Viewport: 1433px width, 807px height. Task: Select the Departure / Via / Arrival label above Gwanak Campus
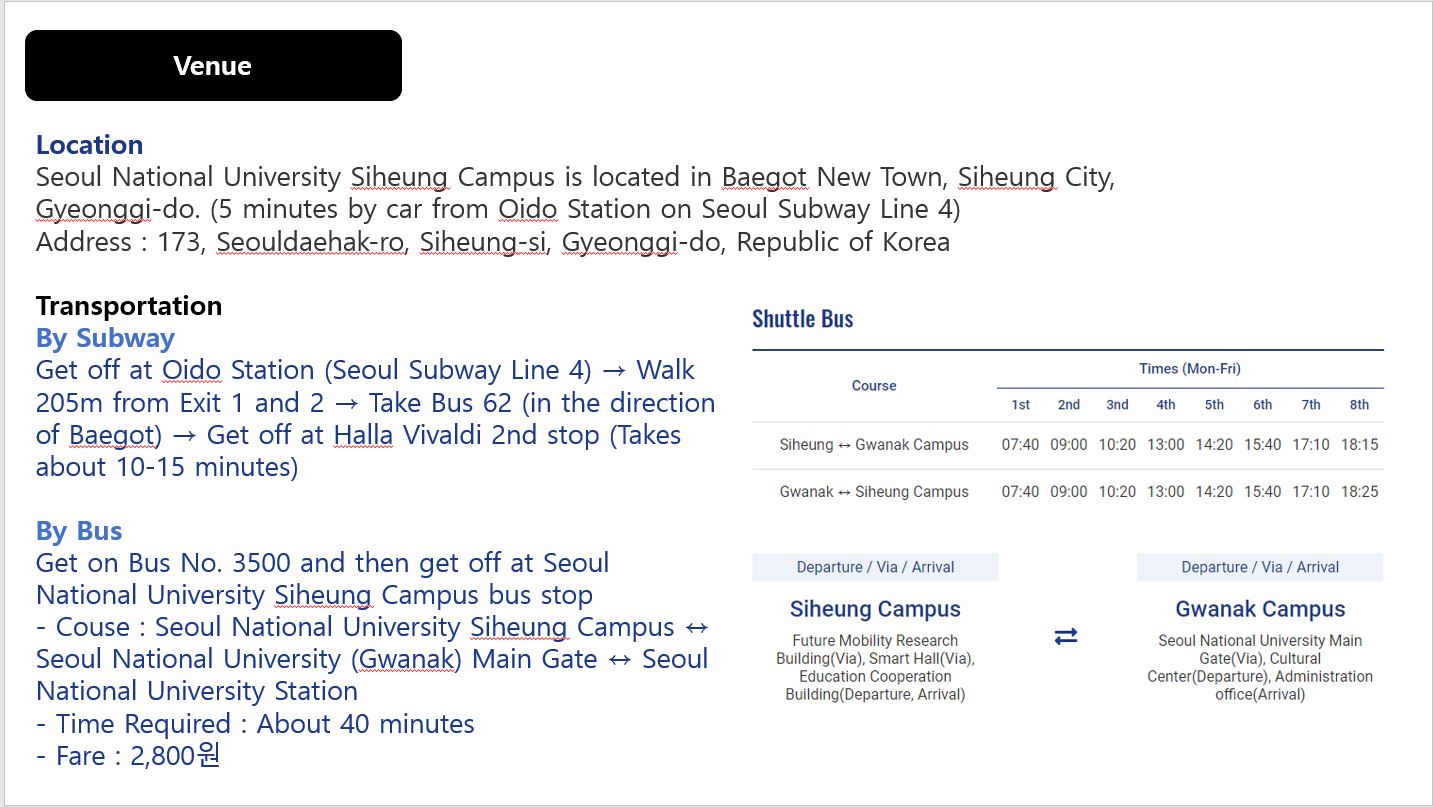pyautogui.click(x=1260, y=567)
